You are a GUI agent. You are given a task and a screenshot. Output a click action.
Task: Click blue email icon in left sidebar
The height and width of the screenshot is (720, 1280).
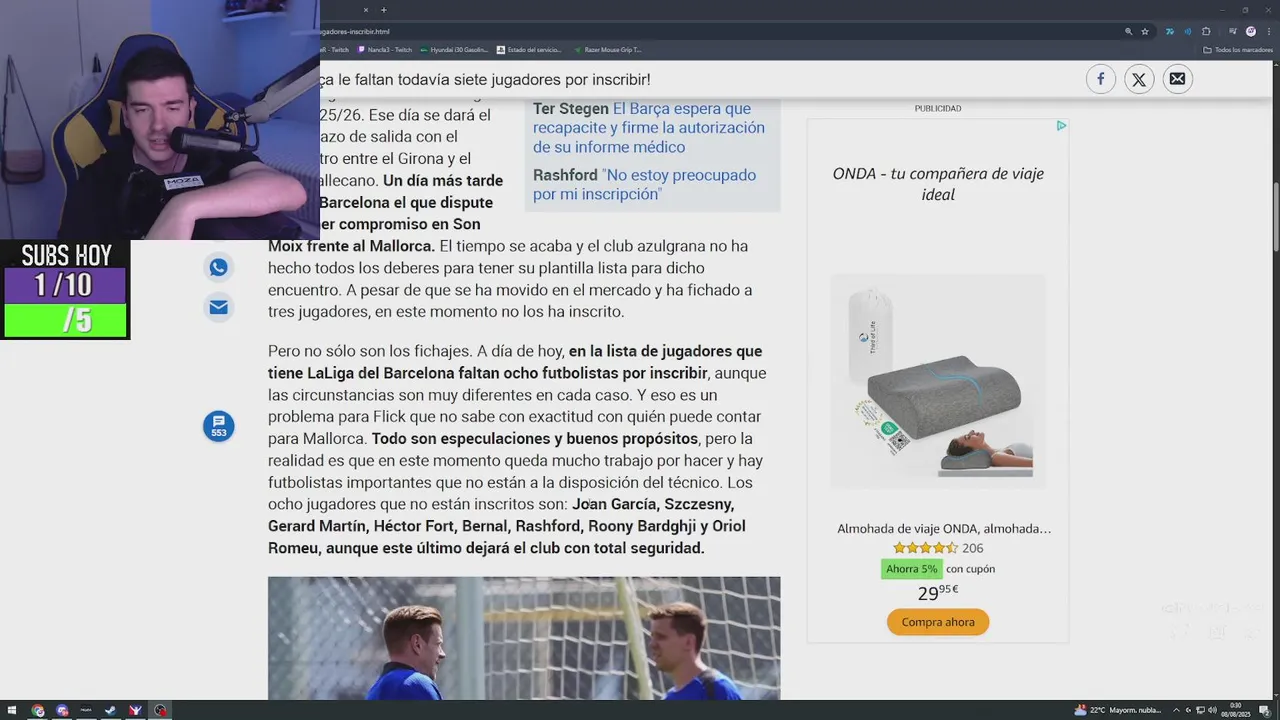(218, 307)
